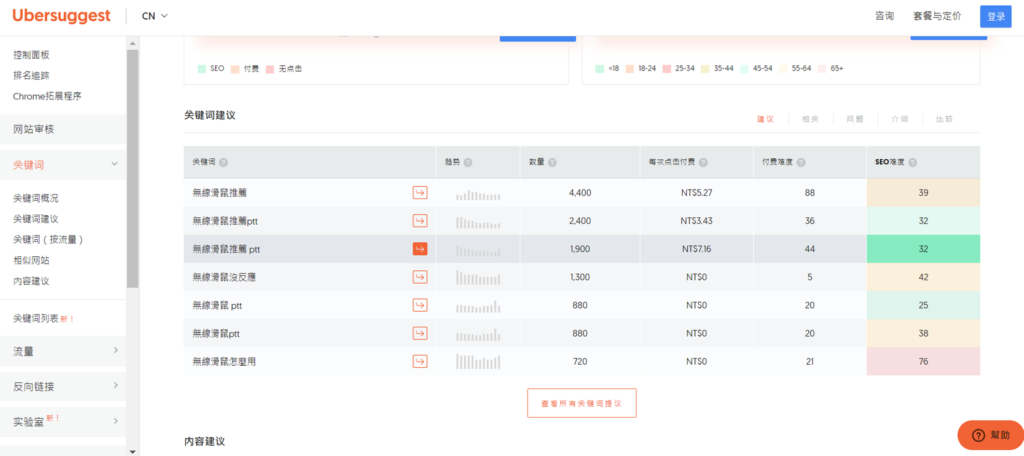The height and width of the screenshot is (456, 1024).
Task: Open arrow icon for 無線滑鼠沒反應
Action: [x=420, y=277]
